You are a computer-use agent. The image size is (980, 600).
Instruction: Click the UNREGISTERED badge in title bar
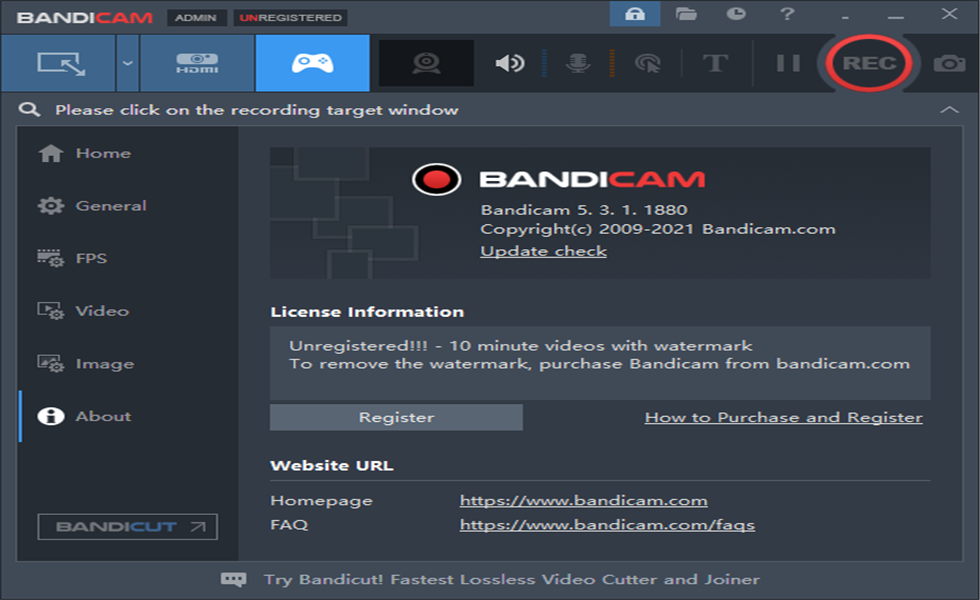[x=291, y=18]
